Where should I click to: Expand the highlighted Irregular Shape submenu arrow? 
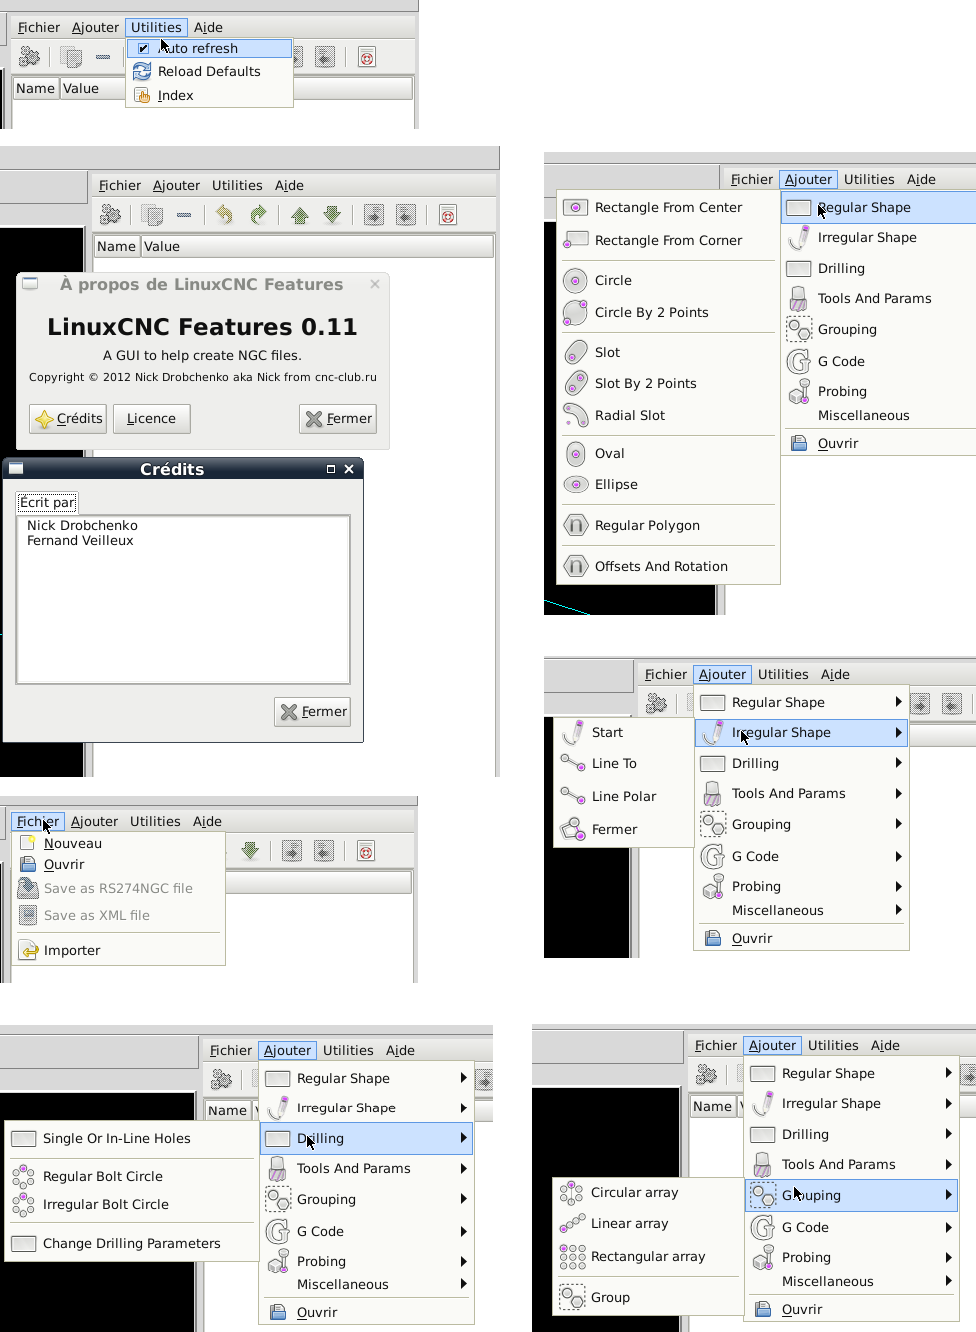898,733
